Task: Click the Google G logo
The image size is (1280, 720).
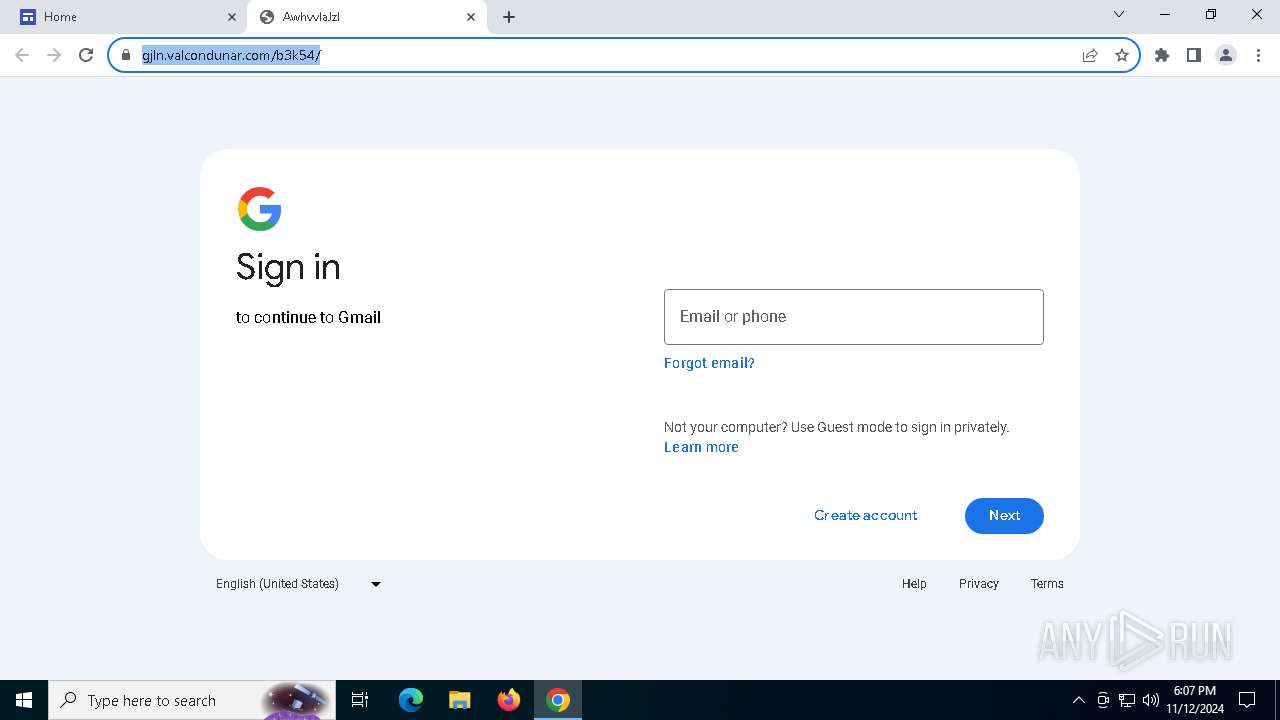Action: [259, 209]
